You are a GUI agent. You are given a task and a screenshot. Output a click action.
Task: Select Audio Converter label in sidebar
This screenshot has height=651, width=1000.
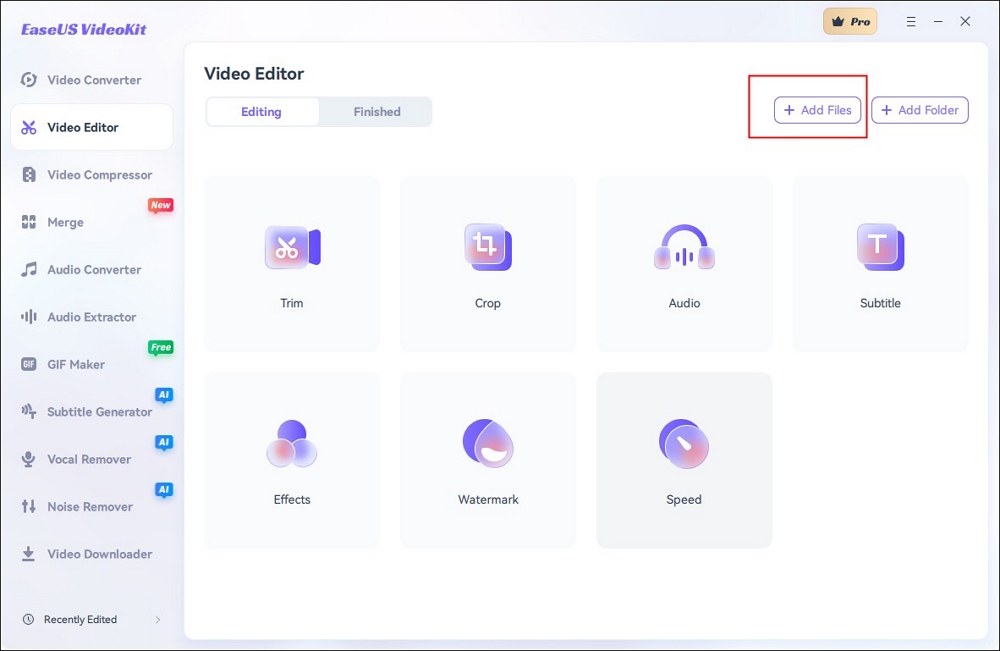(x=94, y=270)
